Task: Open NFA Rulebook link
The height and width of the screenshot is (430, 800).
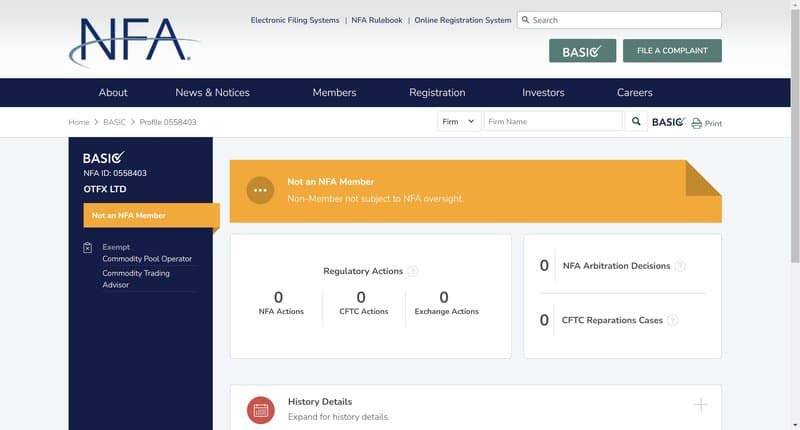Action: click(377, 20)
